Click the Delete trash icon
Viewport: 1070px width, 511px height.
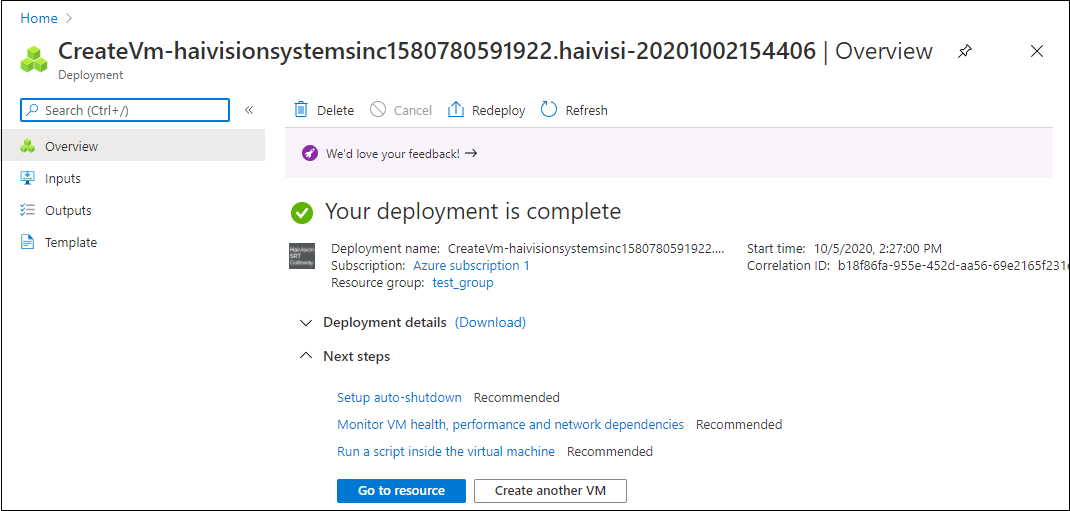[301, 110]
